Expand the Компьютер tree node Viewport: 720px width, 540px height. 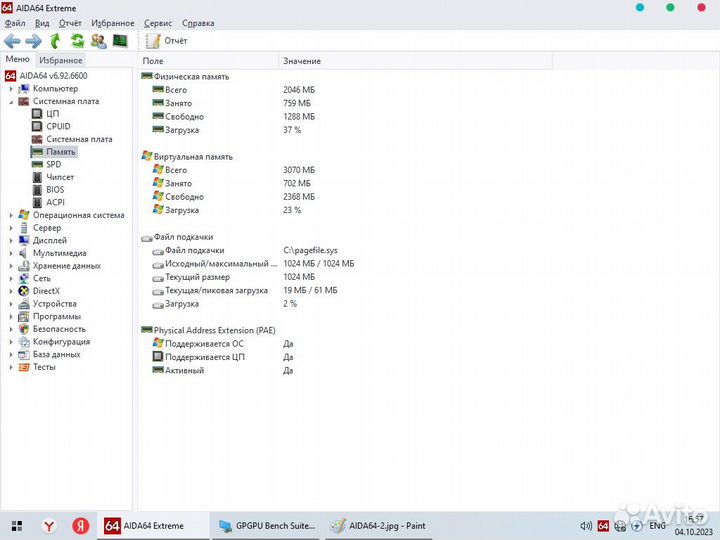pos(11,89)
